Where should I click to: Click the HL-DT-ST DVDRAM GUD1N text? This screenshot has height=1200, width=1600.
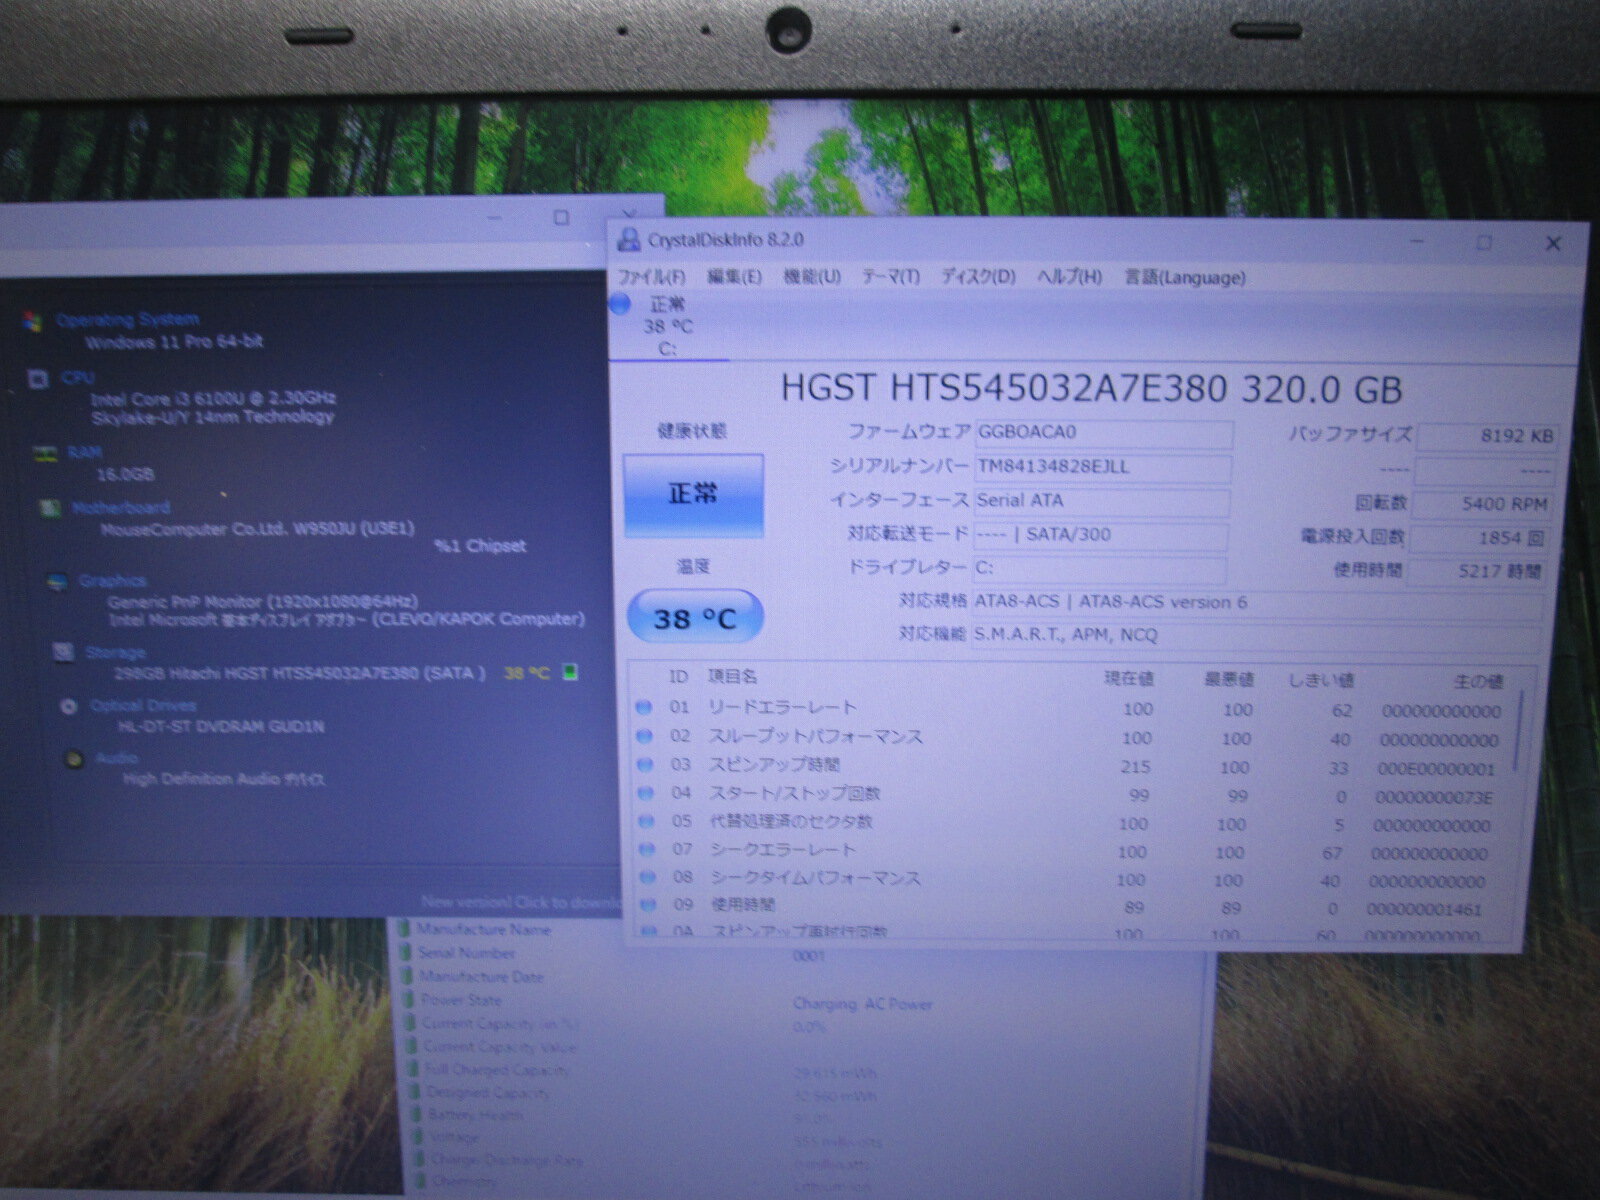220,727
